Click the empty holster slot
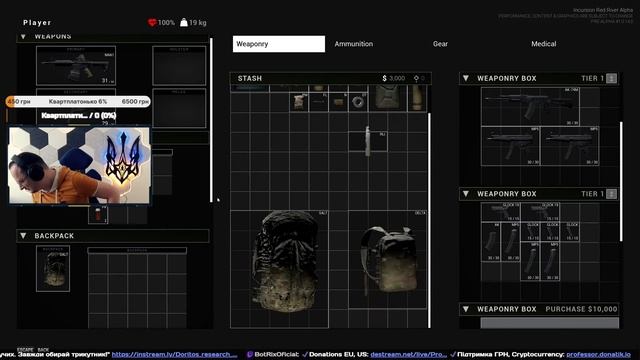Screen dimensions: 640x360 [179, 66]
